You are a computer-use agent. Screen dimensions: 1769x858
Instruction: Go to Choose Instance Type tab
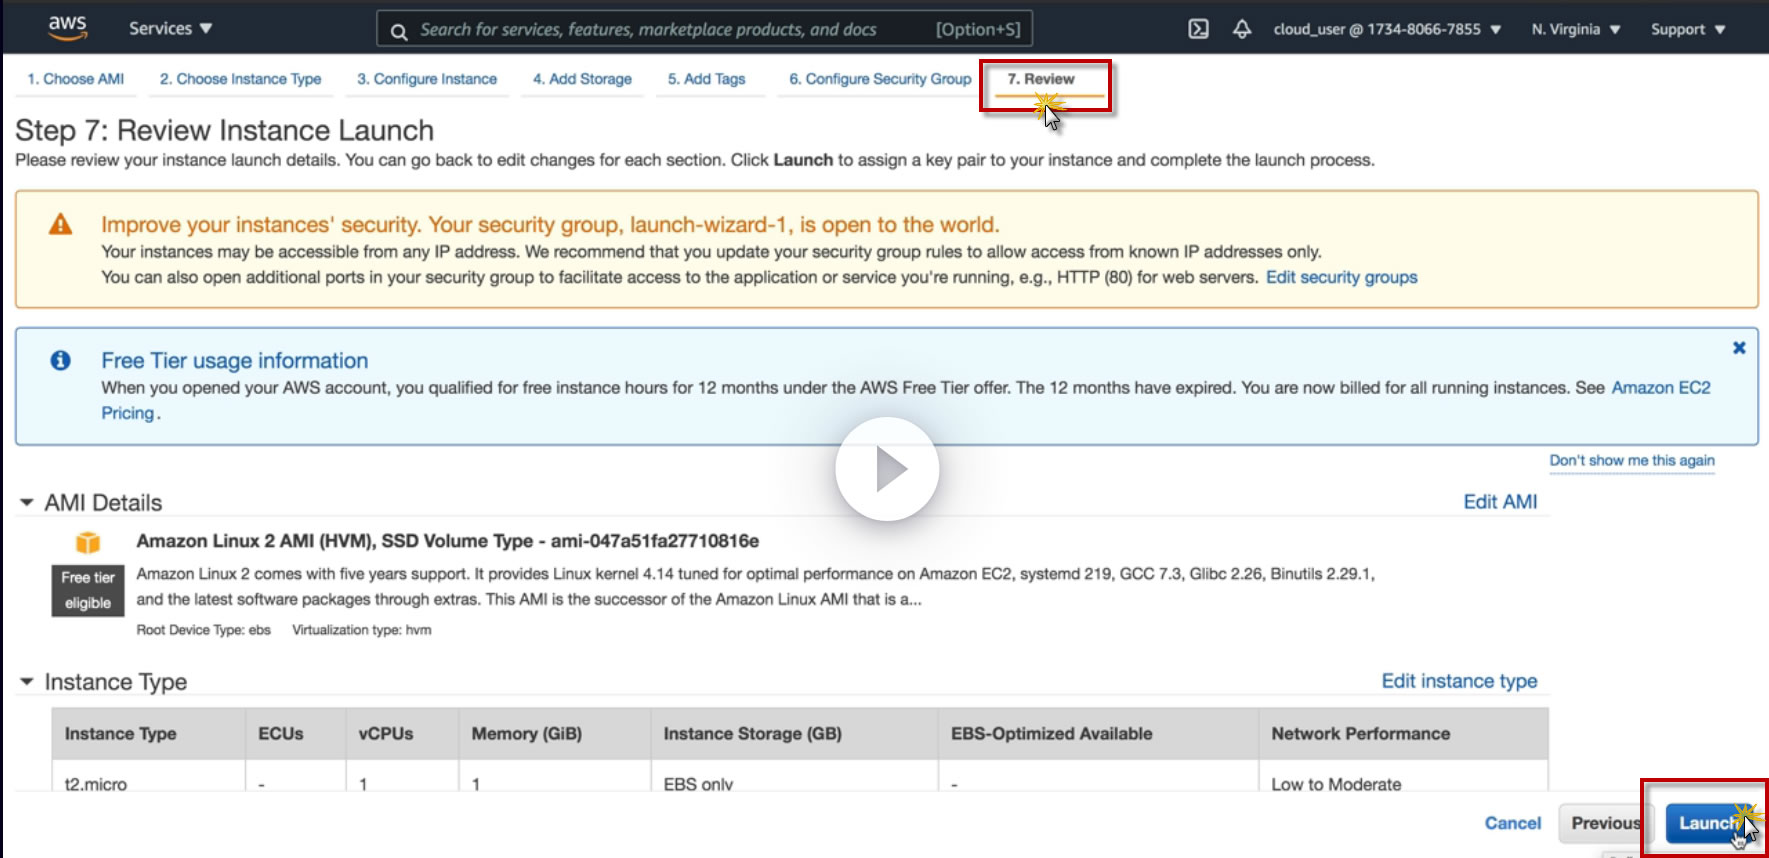click(240, 79)
